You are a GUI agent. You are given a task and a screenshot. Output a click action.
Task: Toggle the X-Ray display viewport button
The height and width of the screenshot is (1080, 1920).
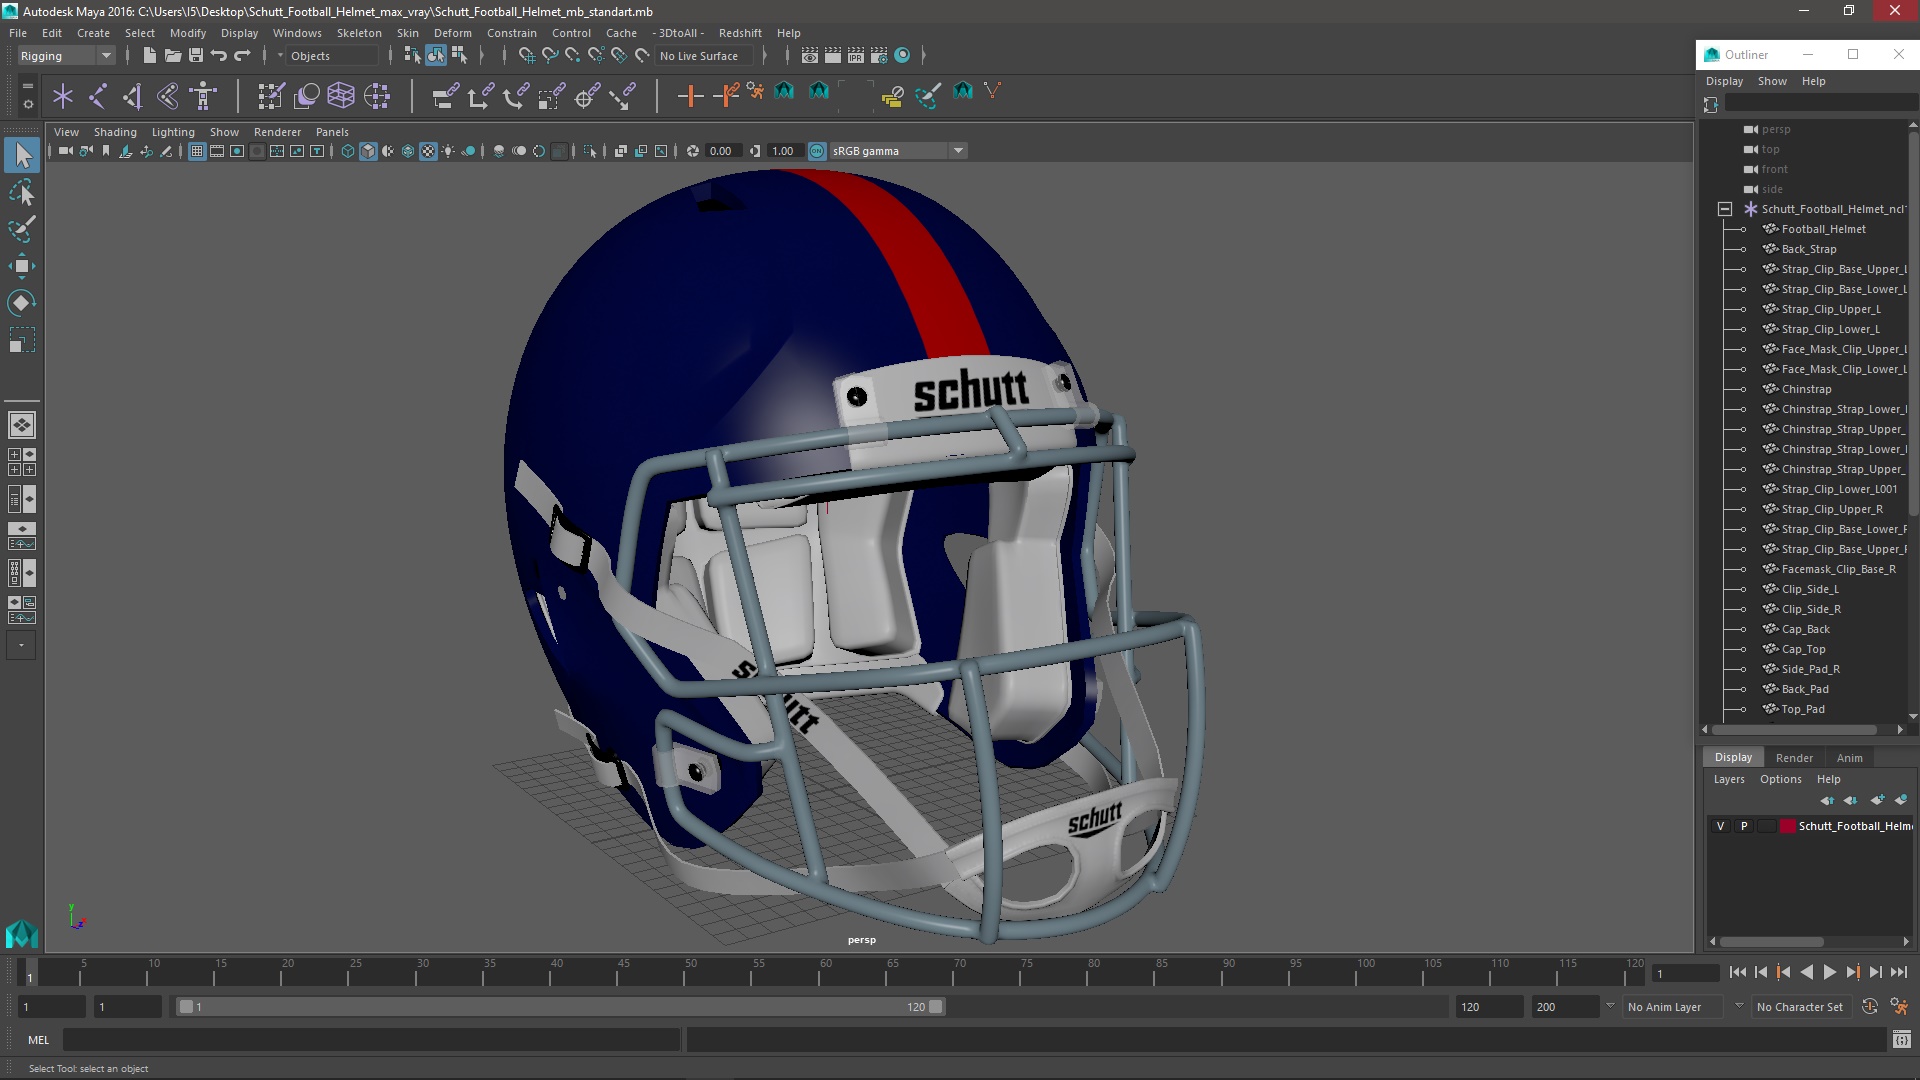(x=620, y=151)
